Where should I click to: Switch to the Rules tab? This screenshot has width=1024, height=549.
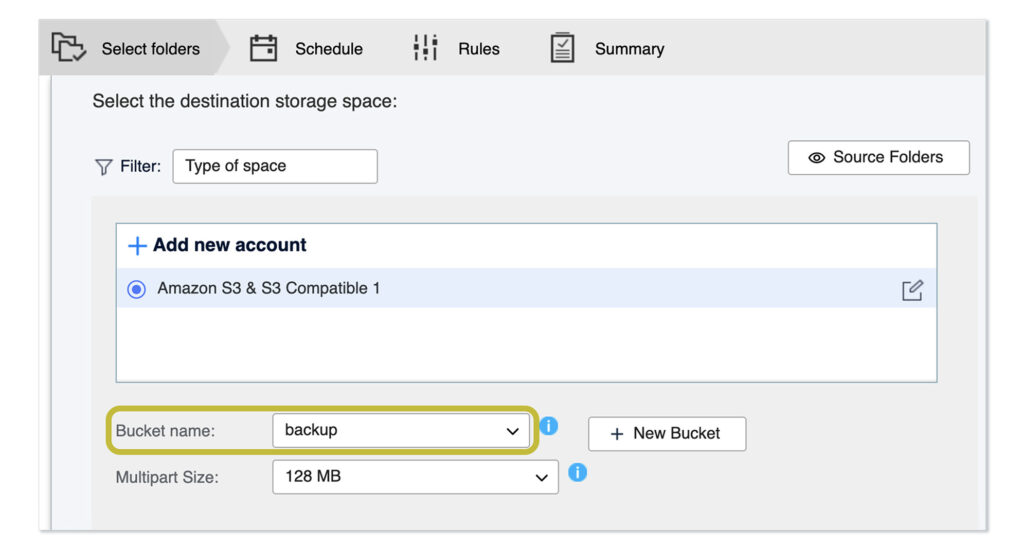click(x=478, y=48)
